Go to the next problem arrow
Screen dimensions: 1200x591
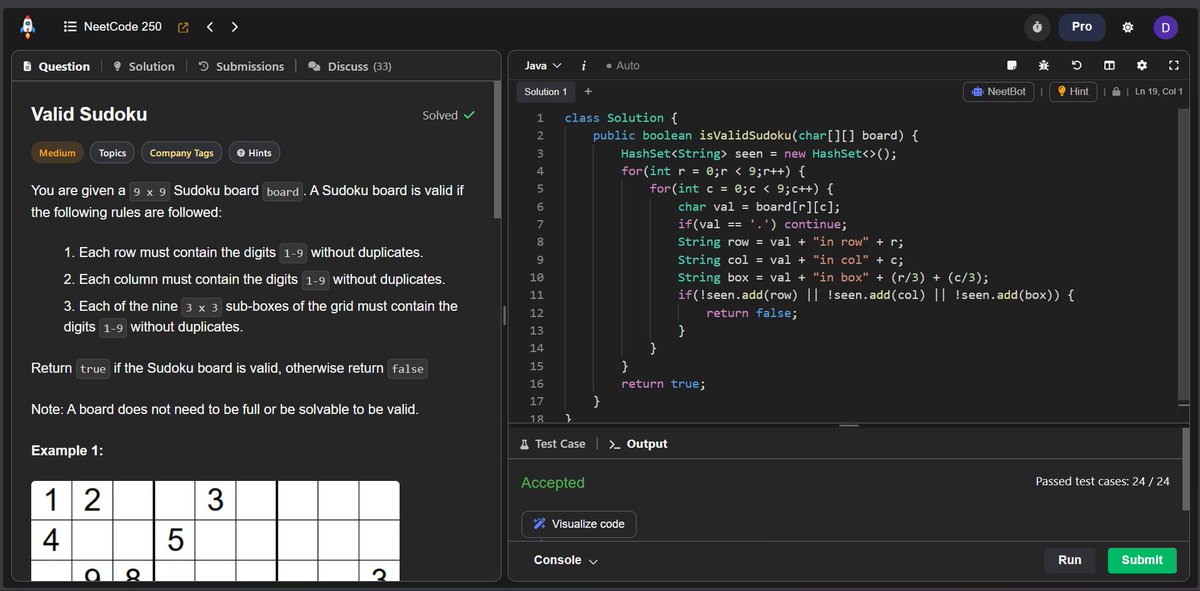pos(234,27)
